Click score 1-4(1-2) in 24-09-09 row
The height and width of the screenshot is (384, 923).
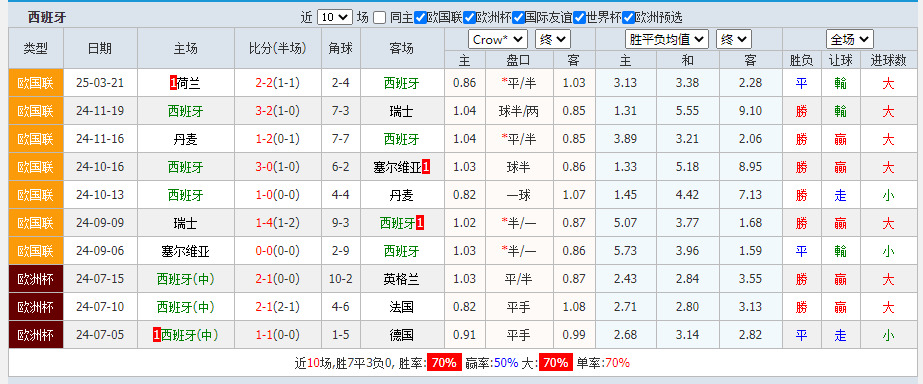[x=278, y=223]
